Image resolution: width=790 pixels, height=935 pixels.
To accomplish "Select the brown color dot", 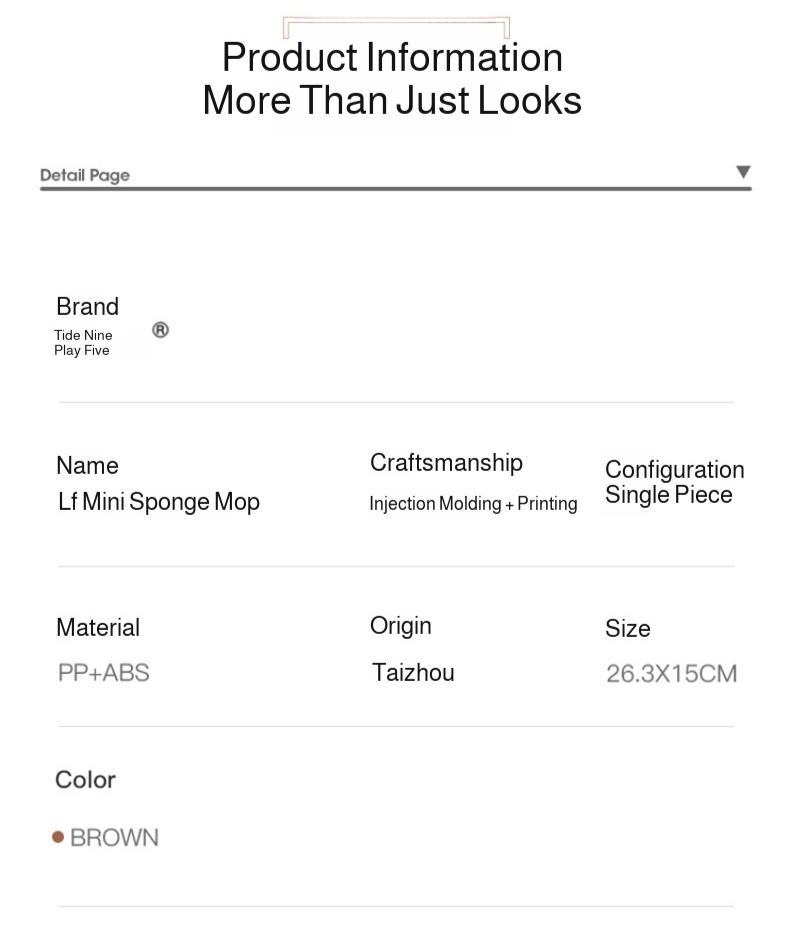I will [x=58, y=837].
